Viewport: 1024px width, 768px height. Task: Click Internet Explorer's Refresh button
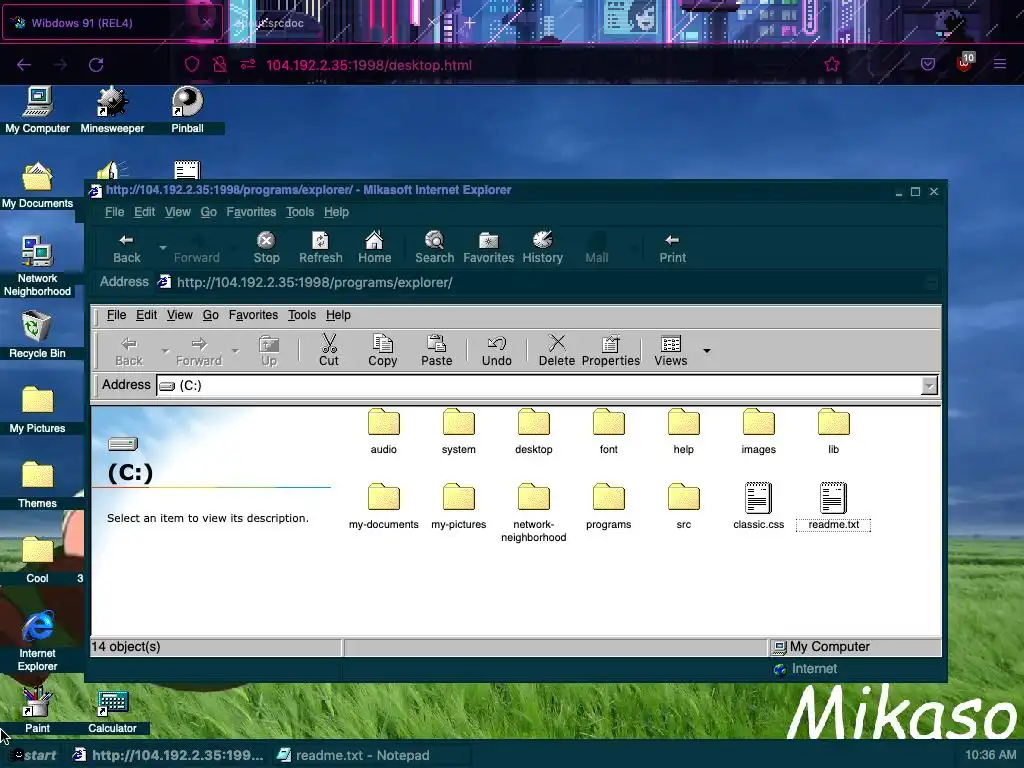pyautogui.click(x=321, y=248)
